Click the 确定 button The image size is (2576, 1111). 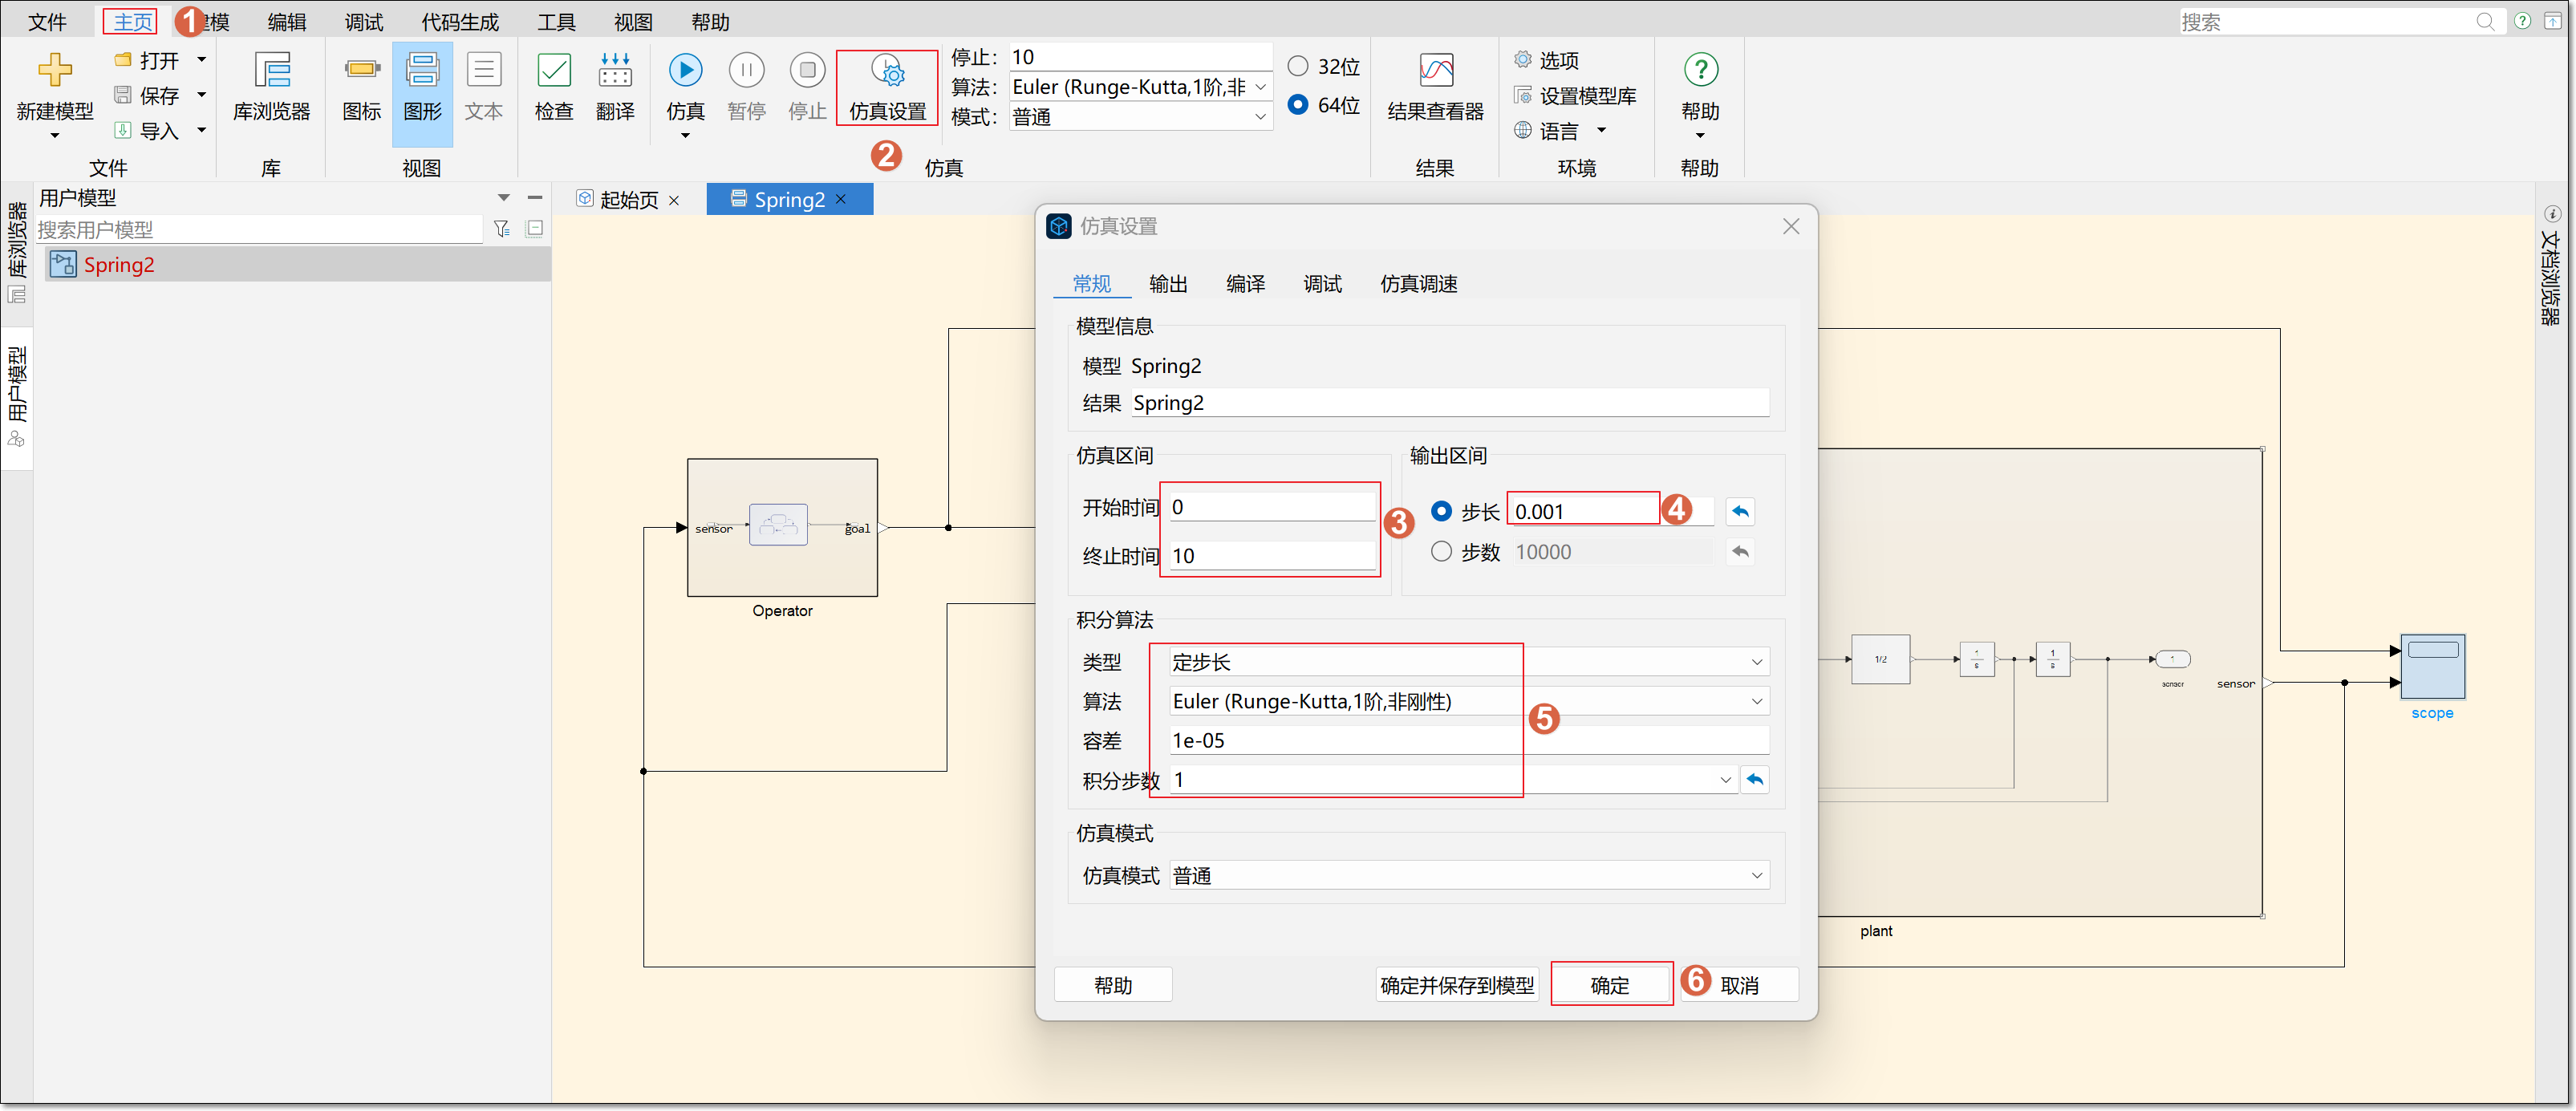(x=1610, y=985)
